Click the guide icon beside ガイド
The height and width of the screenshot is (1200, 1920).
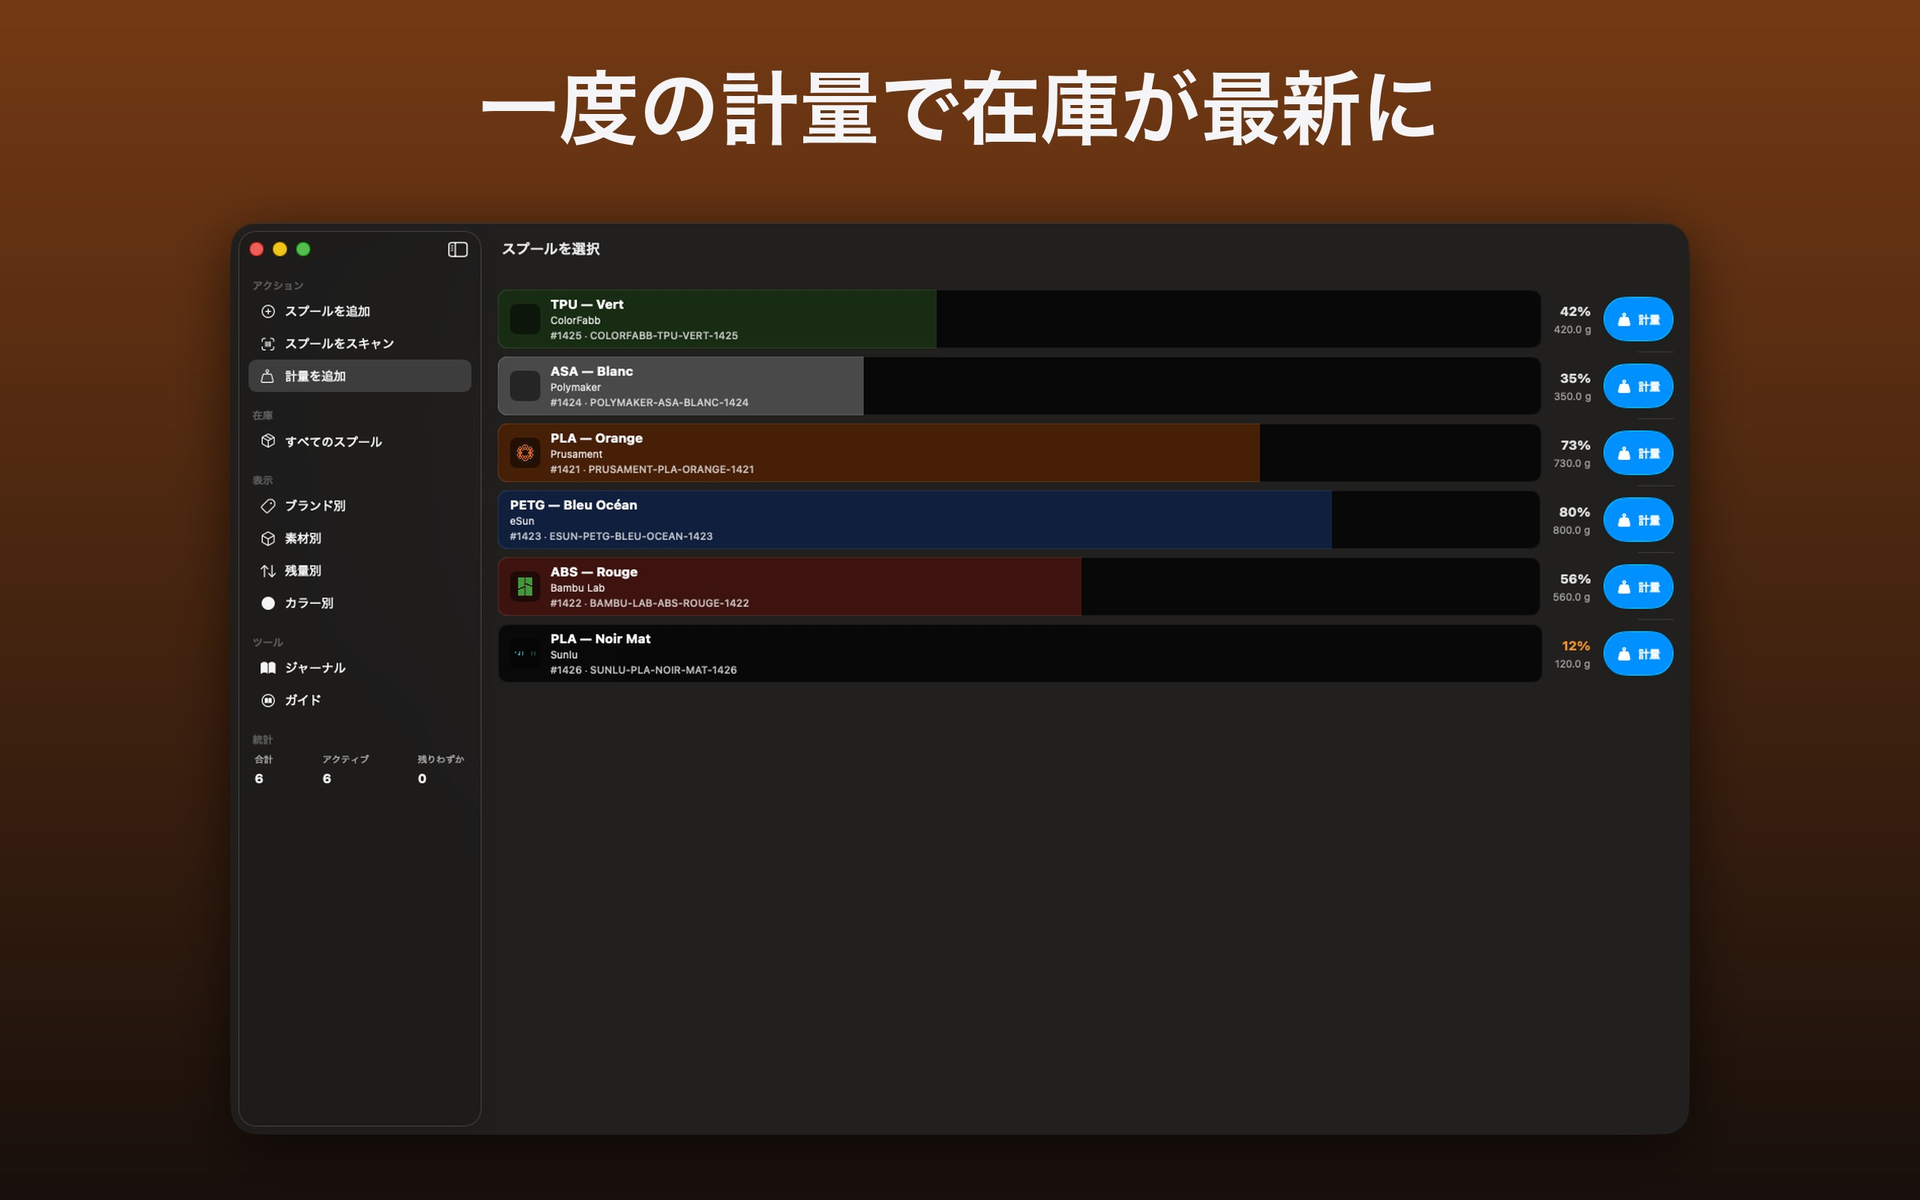[268, 700]
